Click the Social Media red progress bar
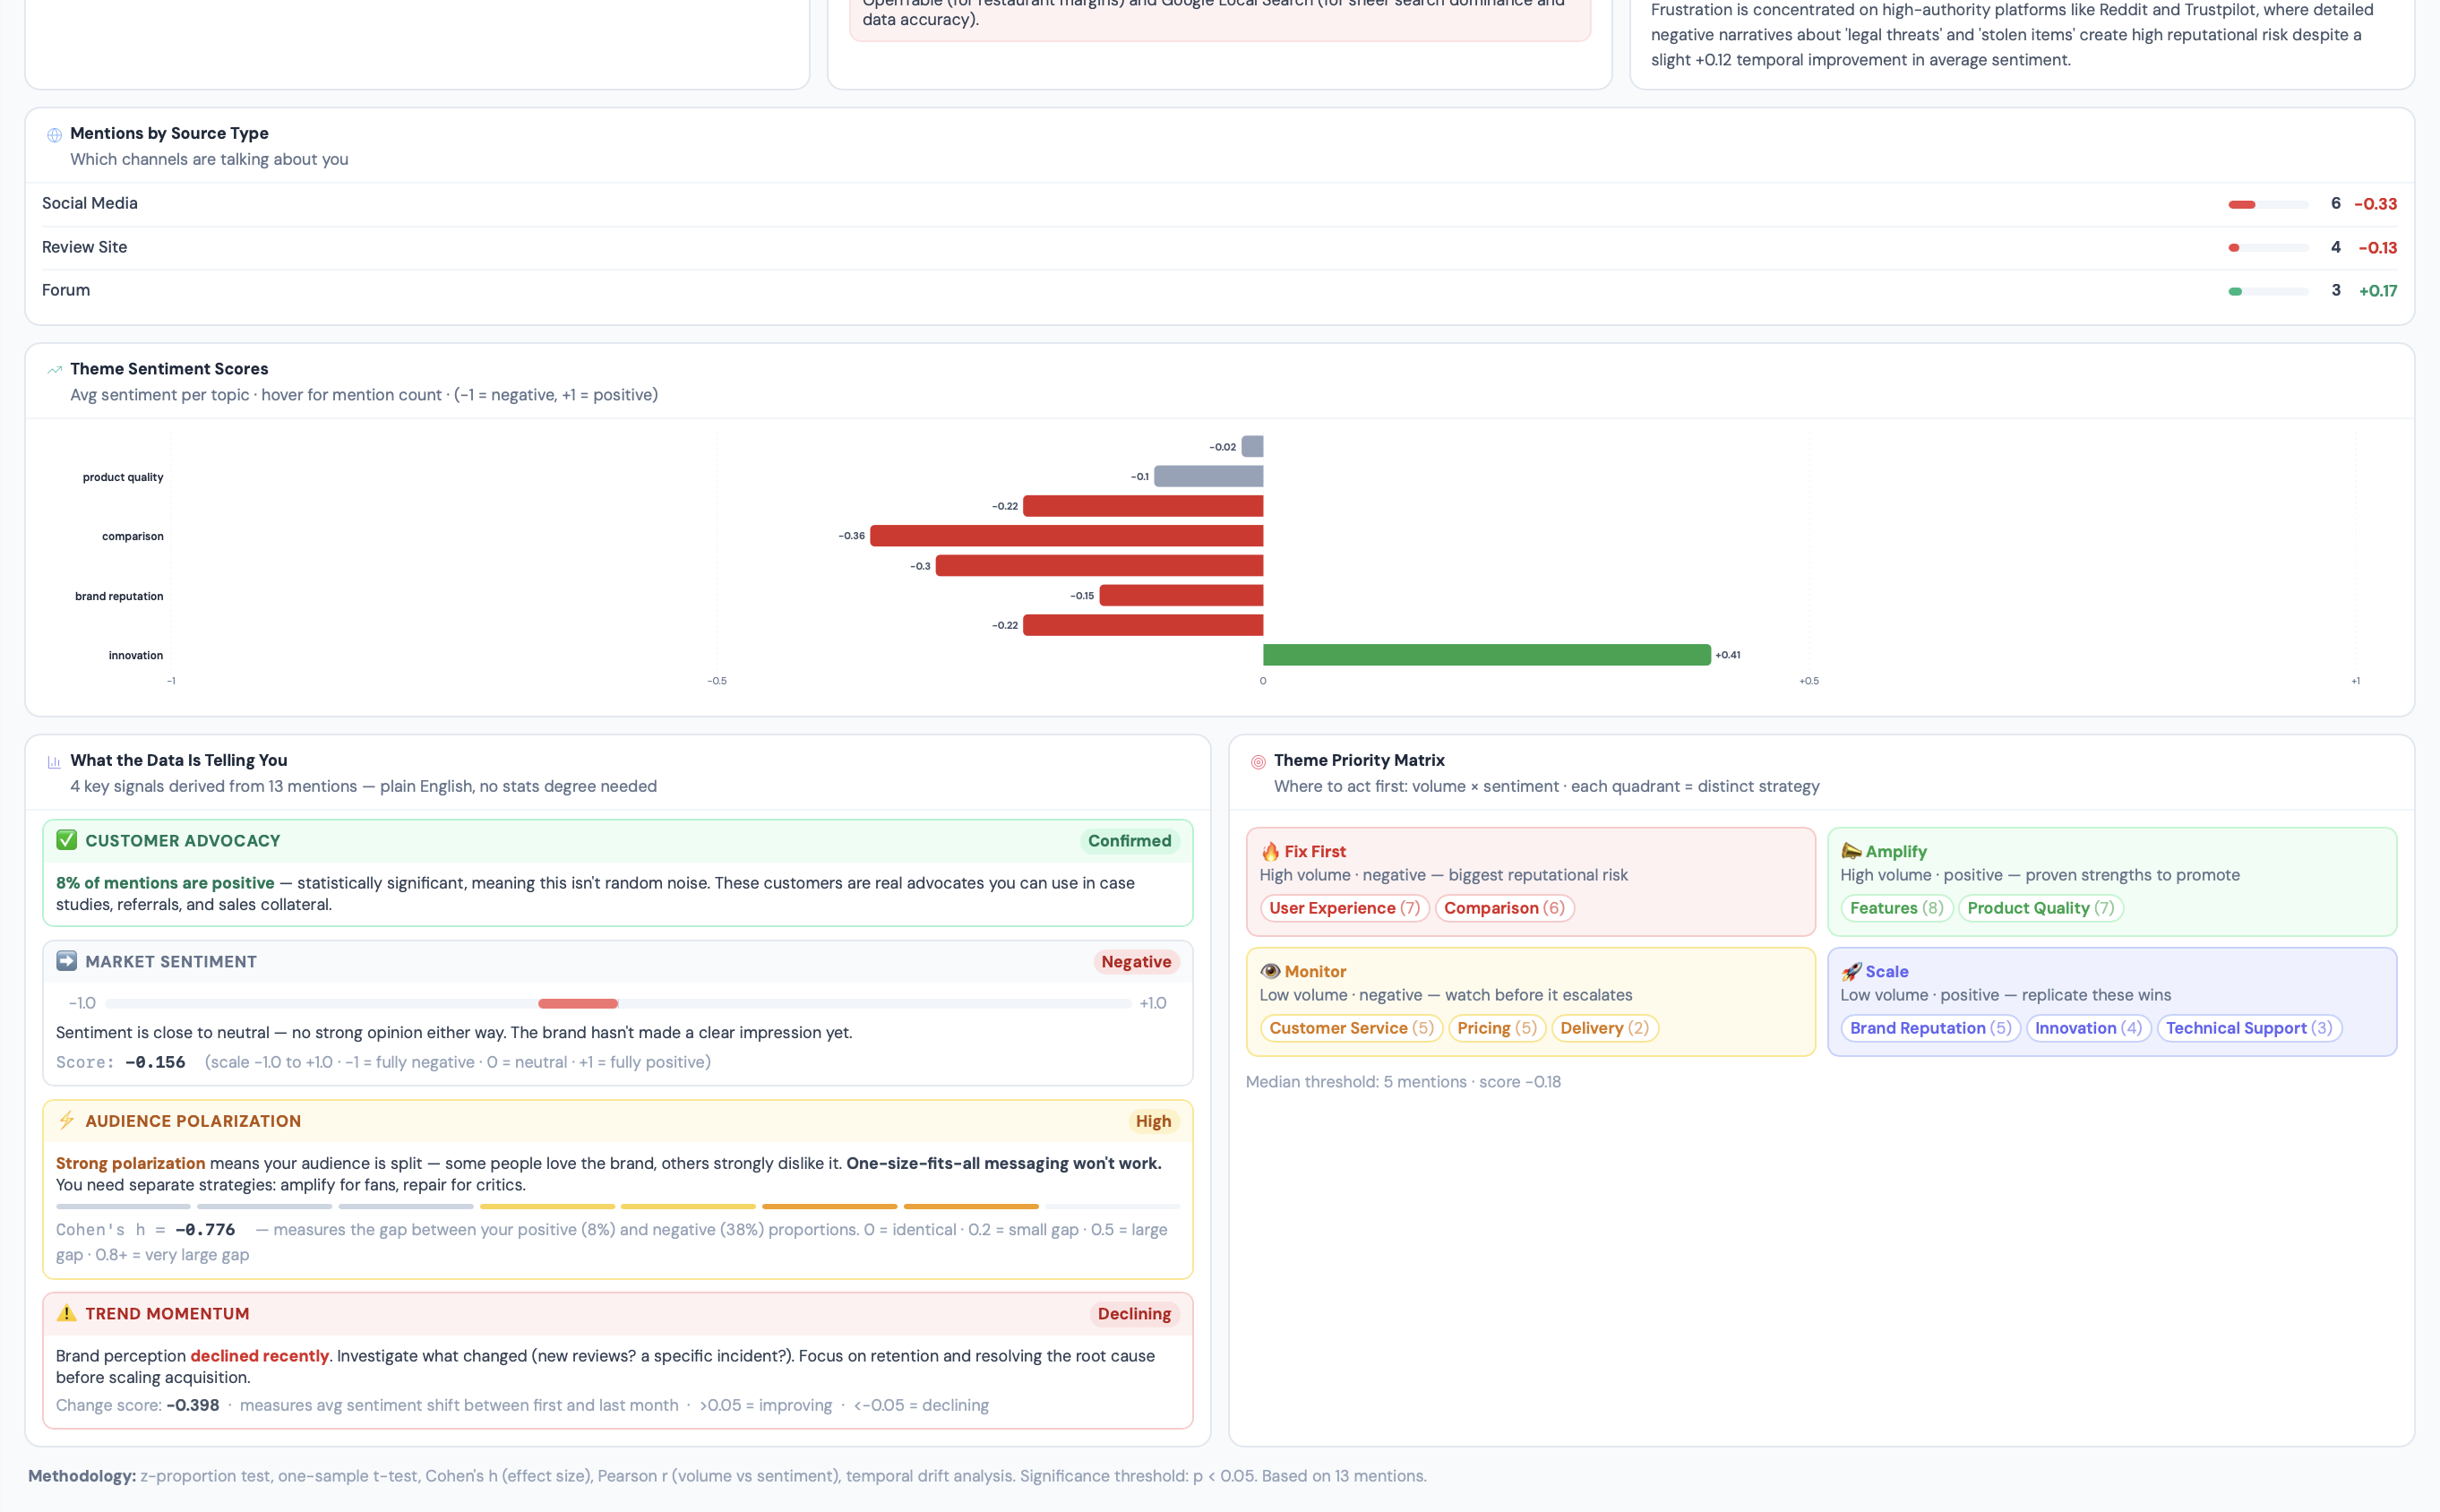This screenshot has height=1512, width=2440. (2242, 204)
